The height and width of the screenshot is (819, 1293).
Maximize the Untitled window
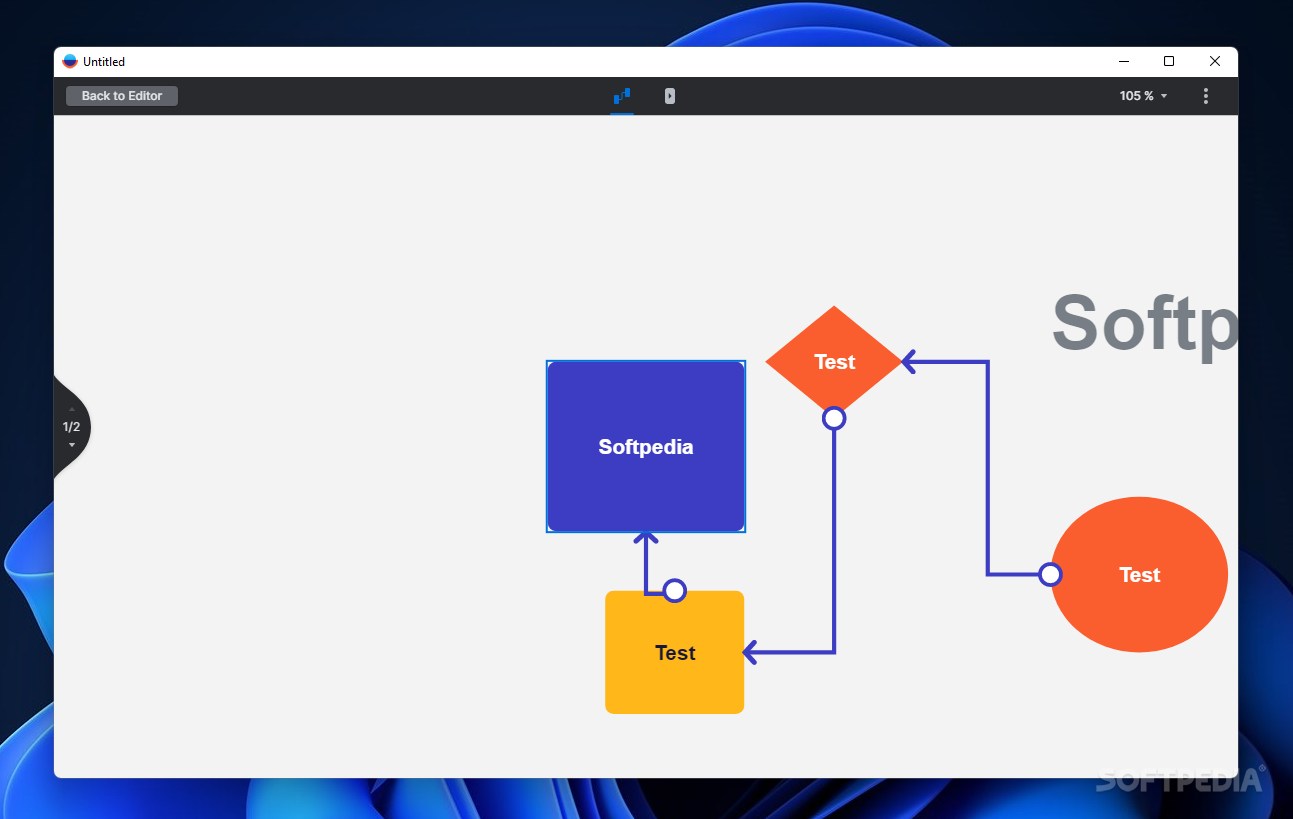tap(1169, 61)
